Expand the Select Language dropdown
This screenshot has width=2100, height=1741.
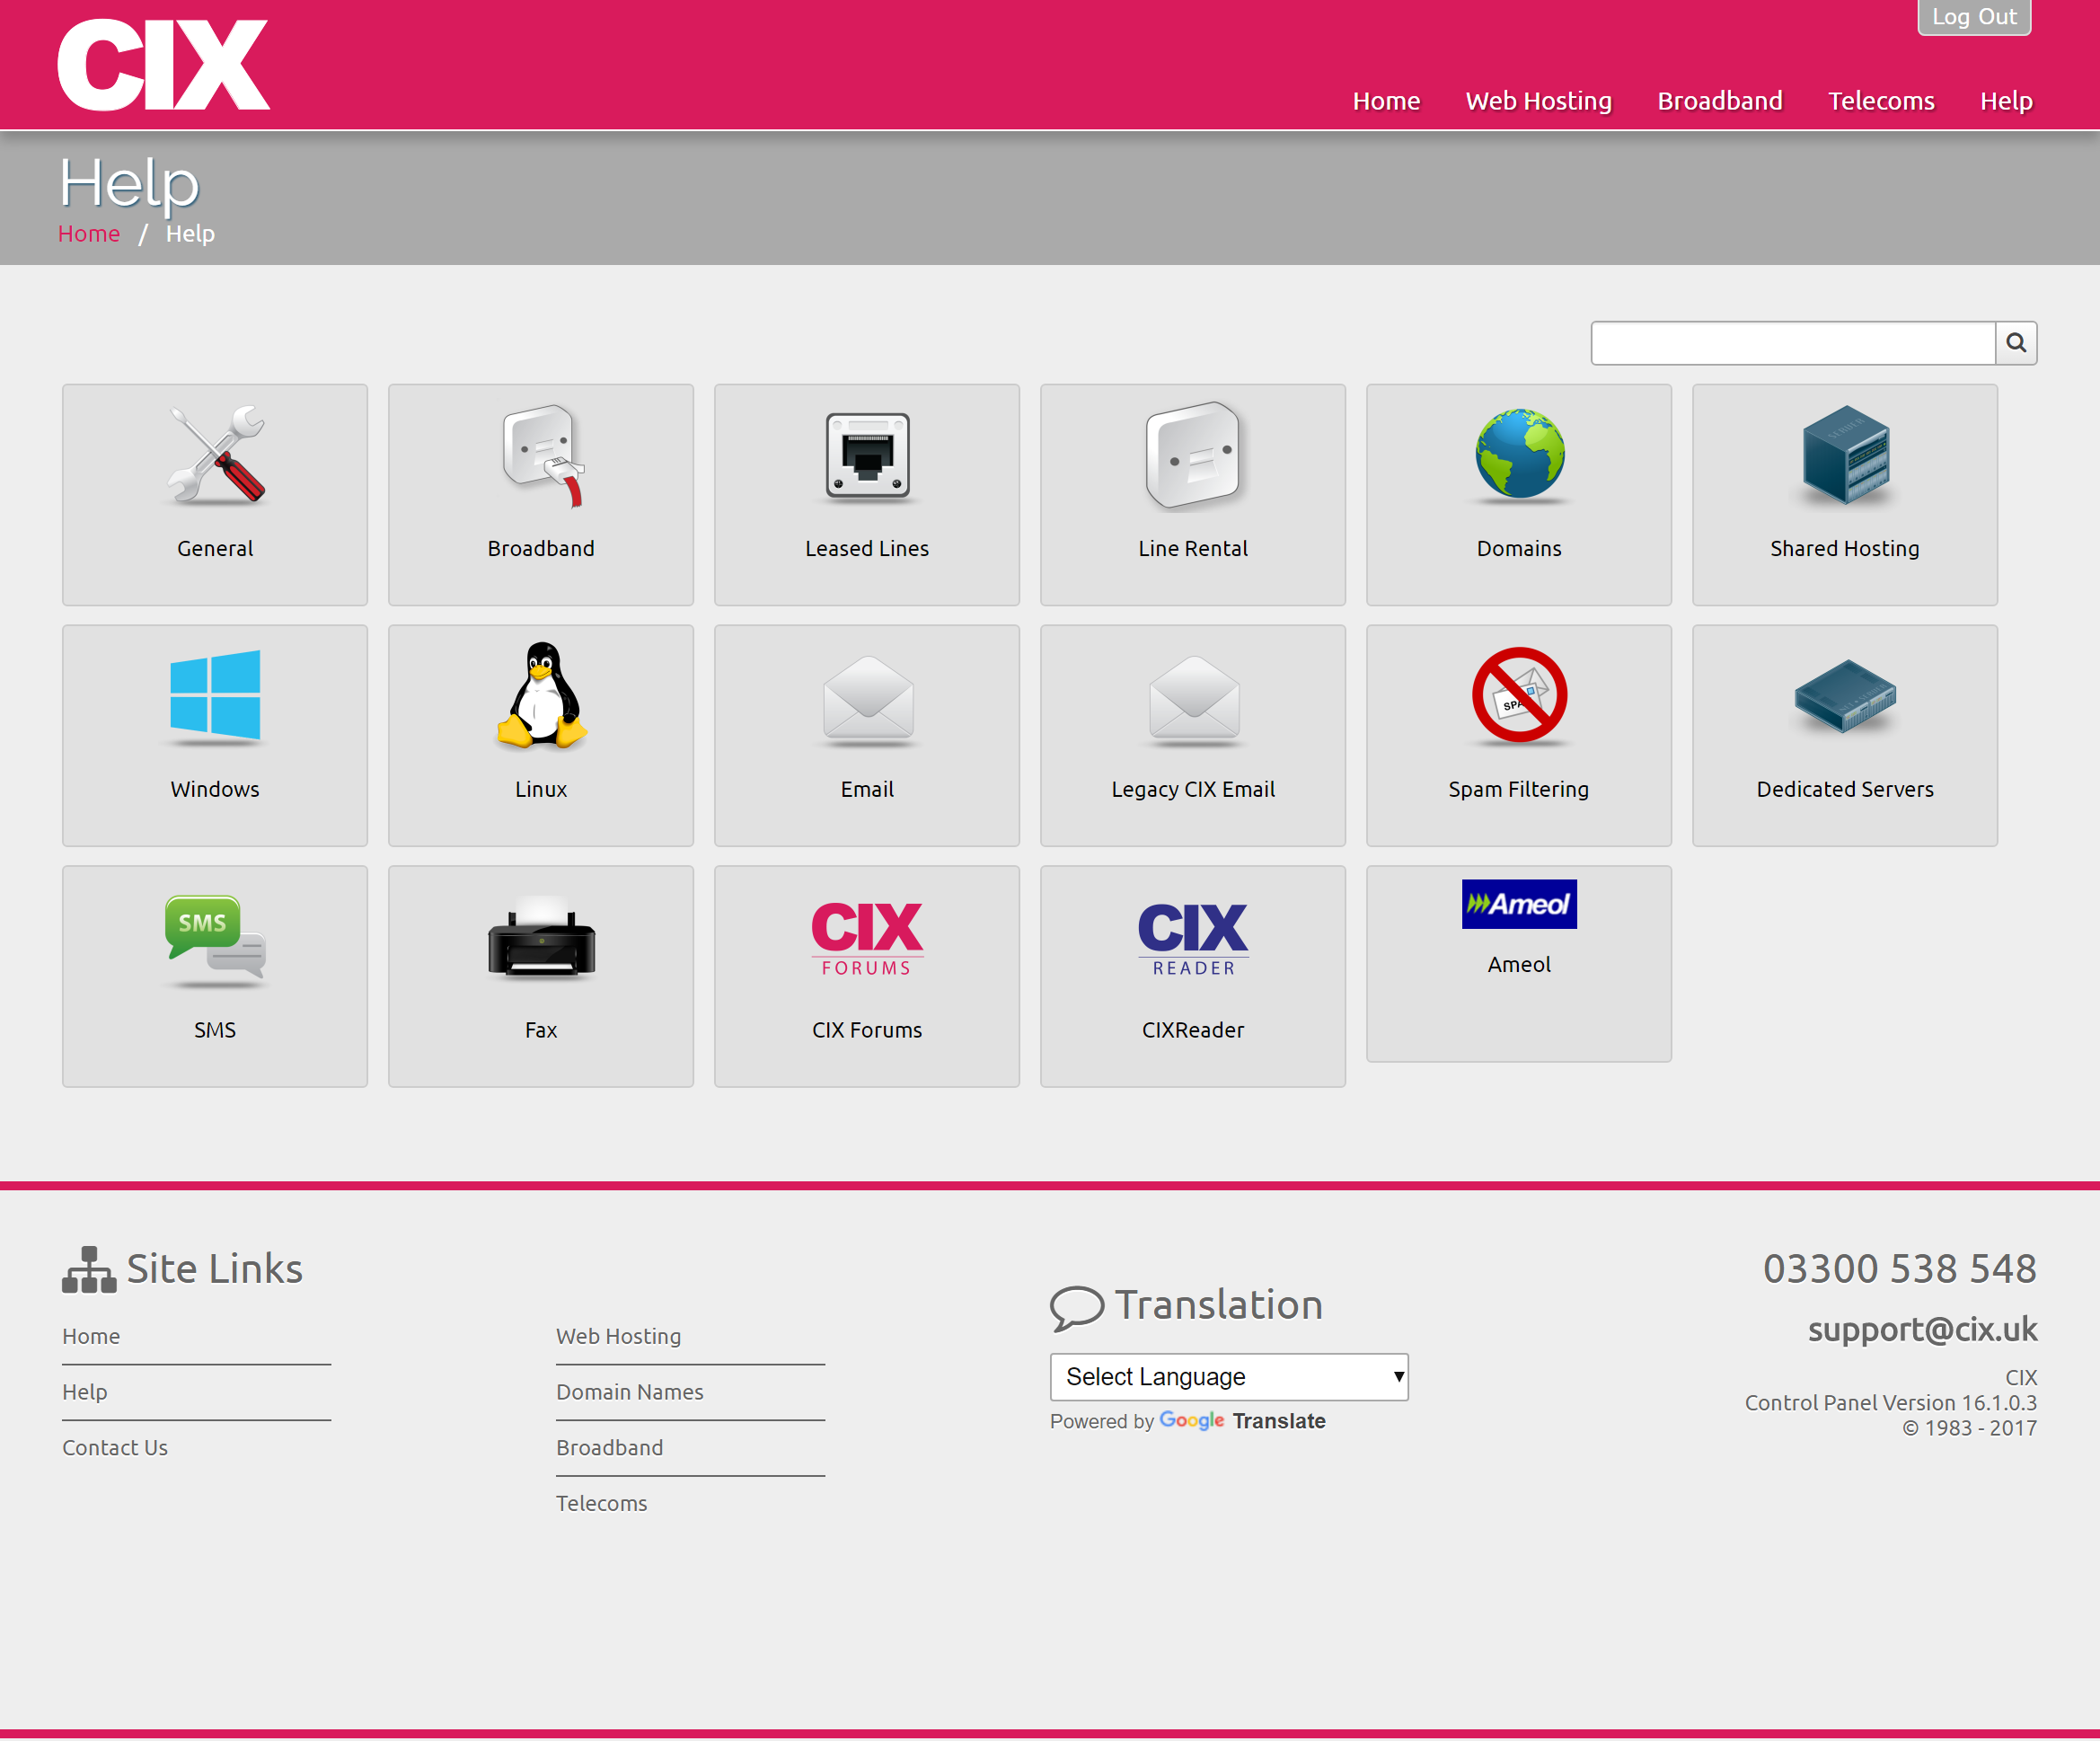click(1229, 1377)
